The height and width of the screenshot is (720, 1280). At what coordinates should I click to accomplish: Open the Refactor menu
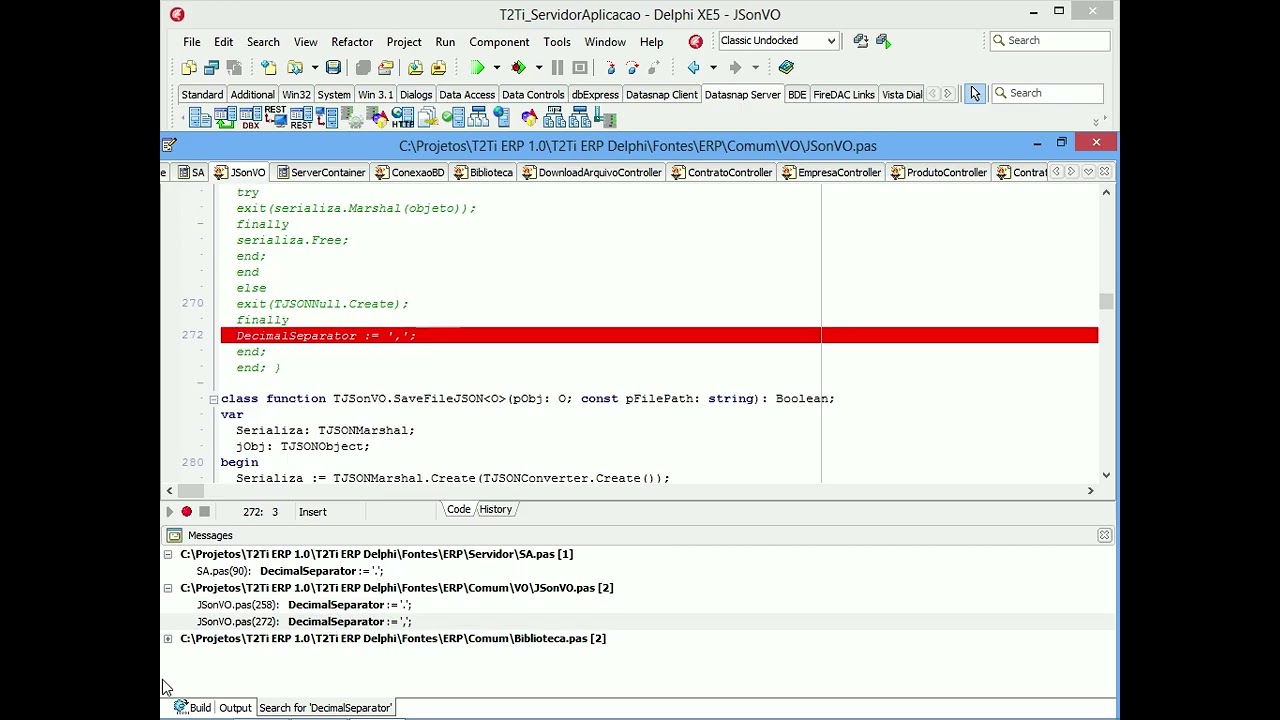352,42
